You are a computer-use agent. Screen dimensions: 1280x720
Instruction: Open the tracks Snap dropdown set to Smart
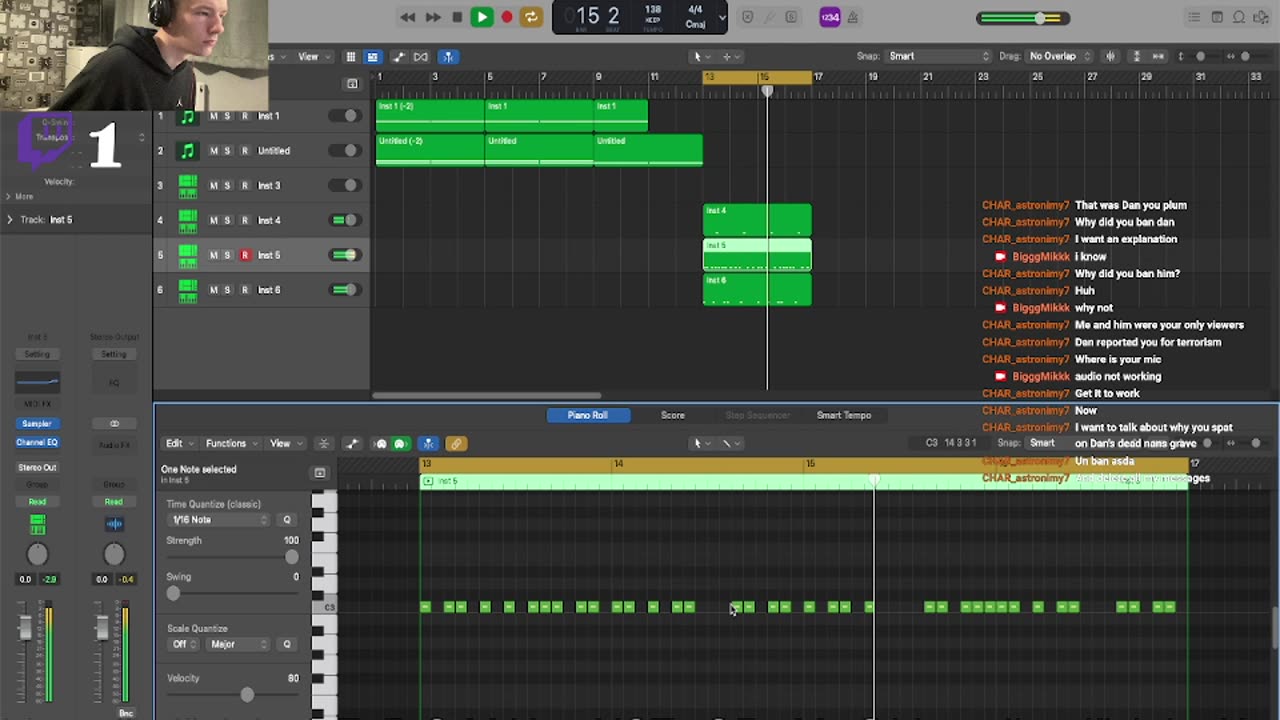pyautogui.click(x=939, y=56)
